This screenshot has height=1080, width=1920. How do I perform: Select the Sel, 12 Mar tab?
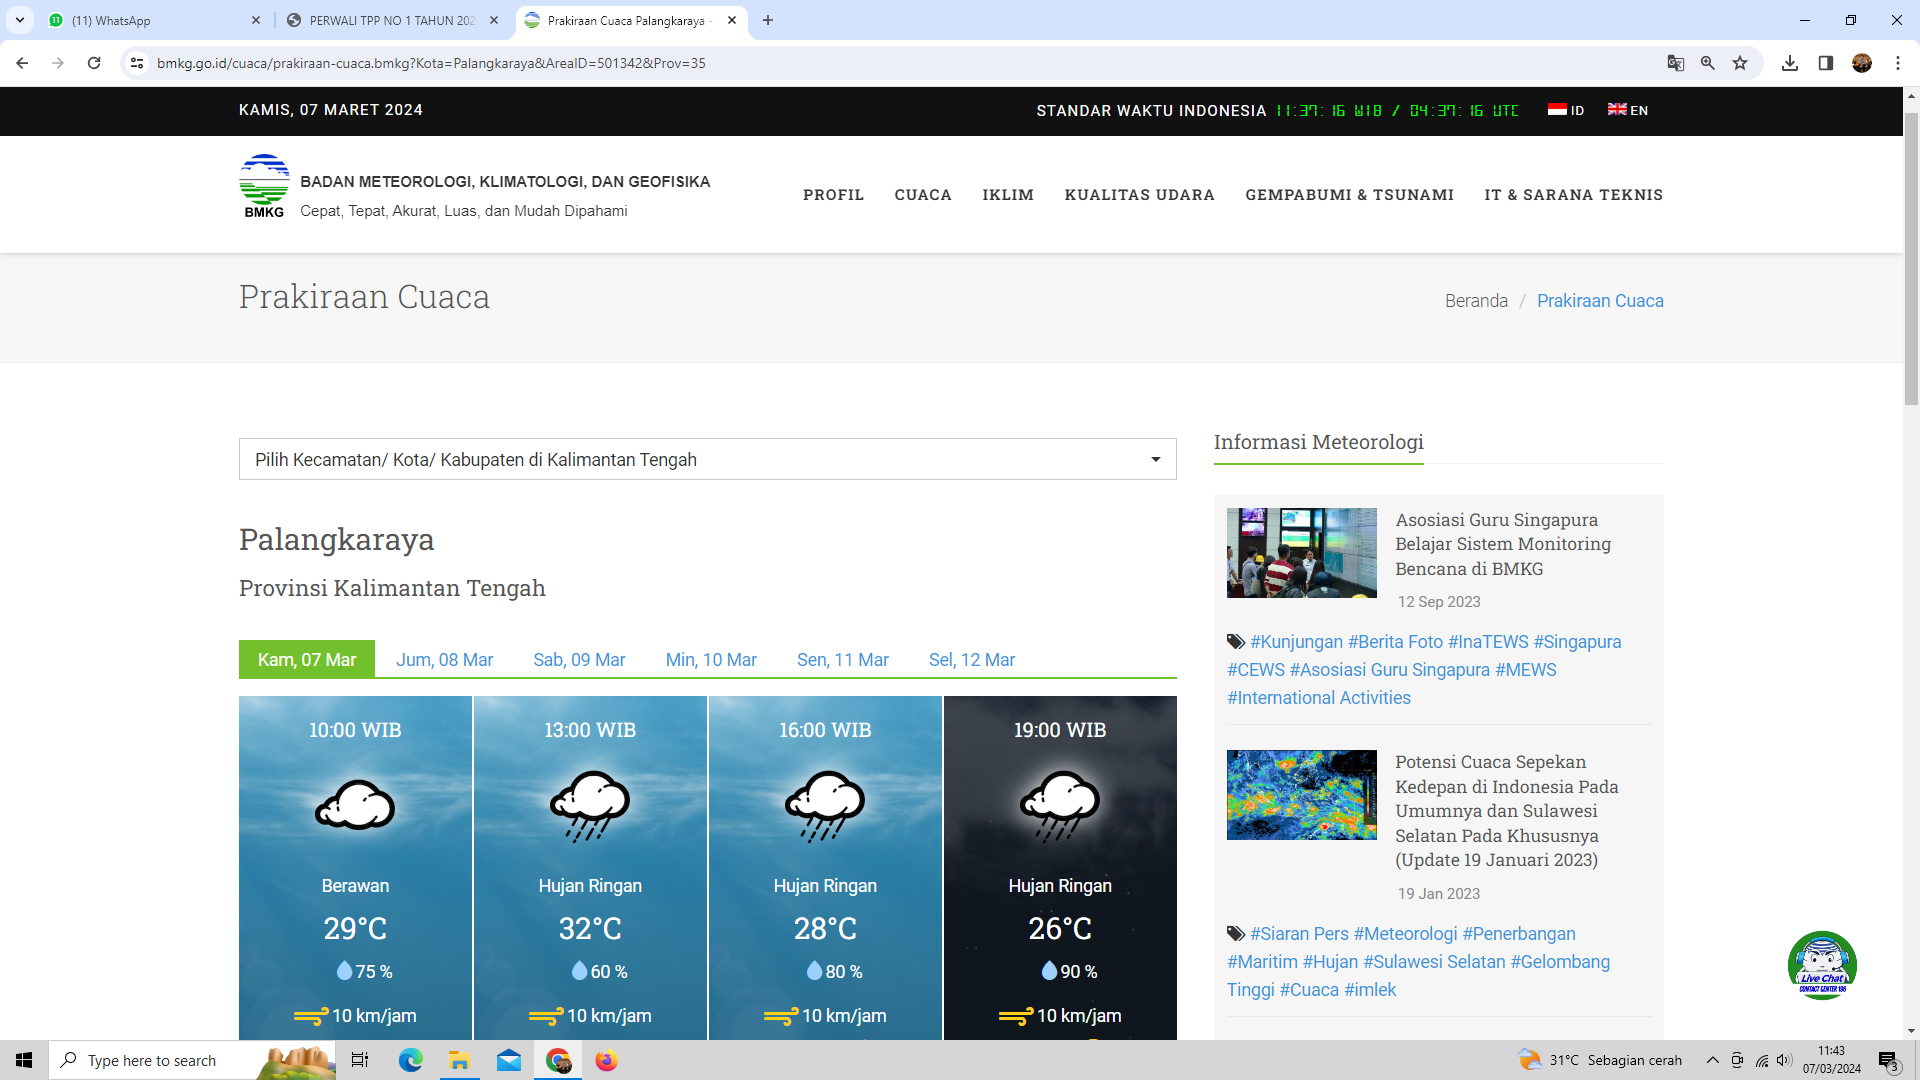[972, 659]
